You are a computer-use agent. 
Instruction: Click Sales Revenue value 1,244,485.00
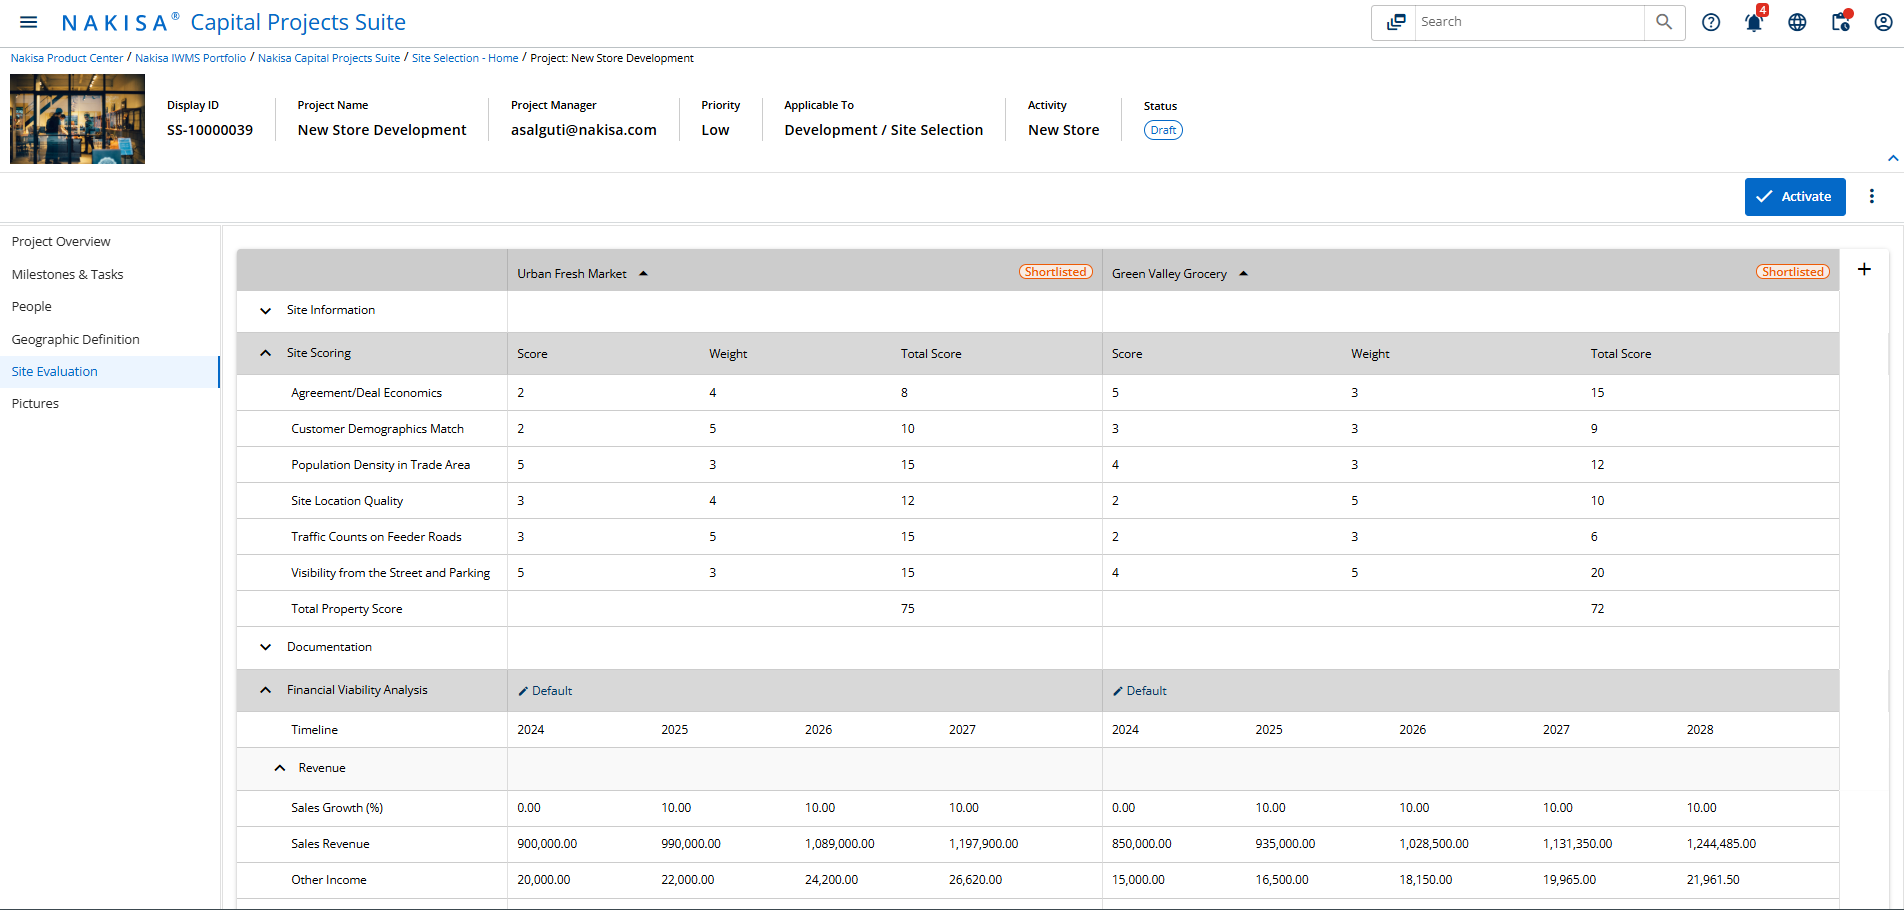pyautogui.click(x=1721, y=844)
